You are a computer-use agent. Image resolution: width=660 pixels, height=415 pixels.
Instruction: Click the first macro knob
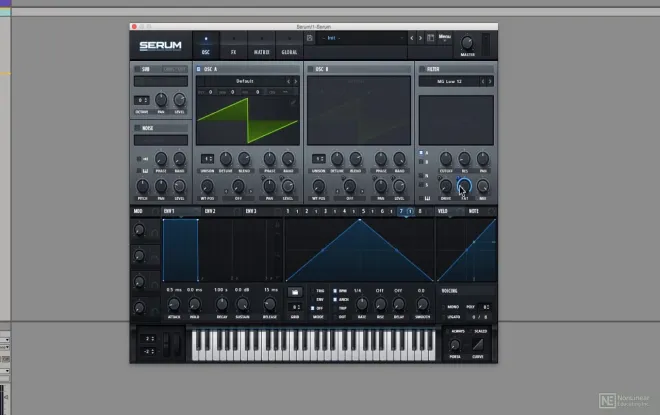138,230
